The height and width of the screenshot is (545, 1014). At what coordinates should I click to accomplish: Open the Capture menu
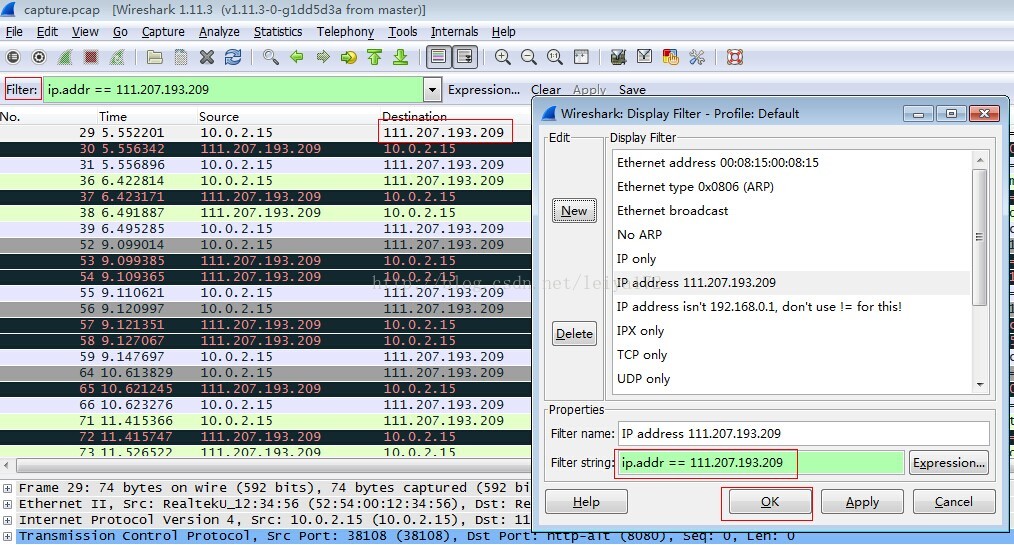point(163,32)
